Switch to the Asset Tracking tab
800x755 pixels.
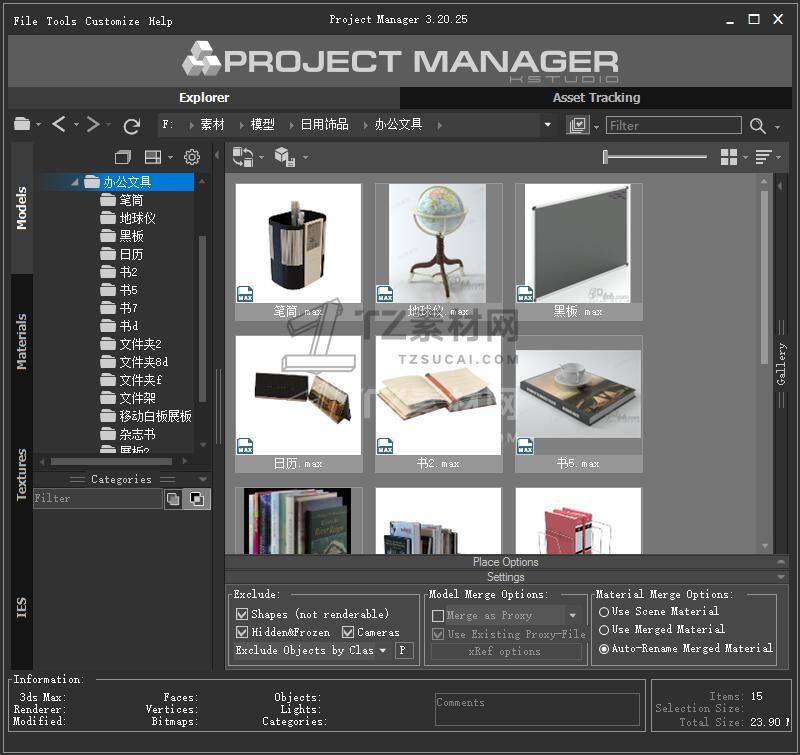click(596, 98)
